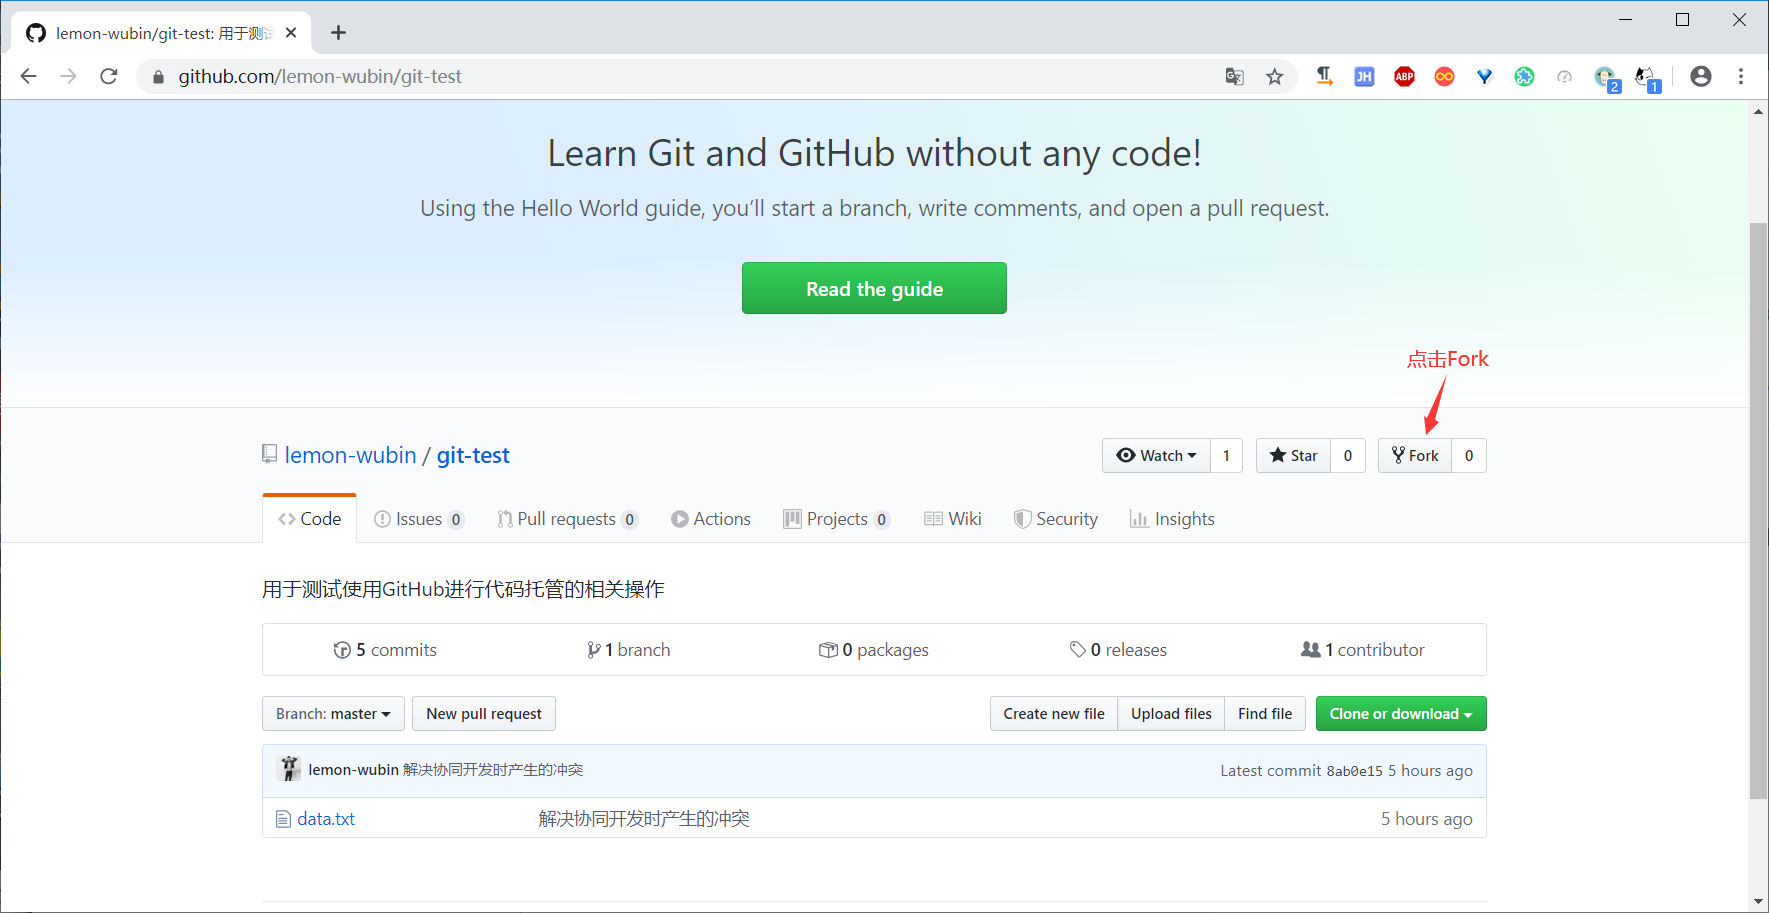
Task: Click the extension icon with badge 2
Action: coord(1606,79)
